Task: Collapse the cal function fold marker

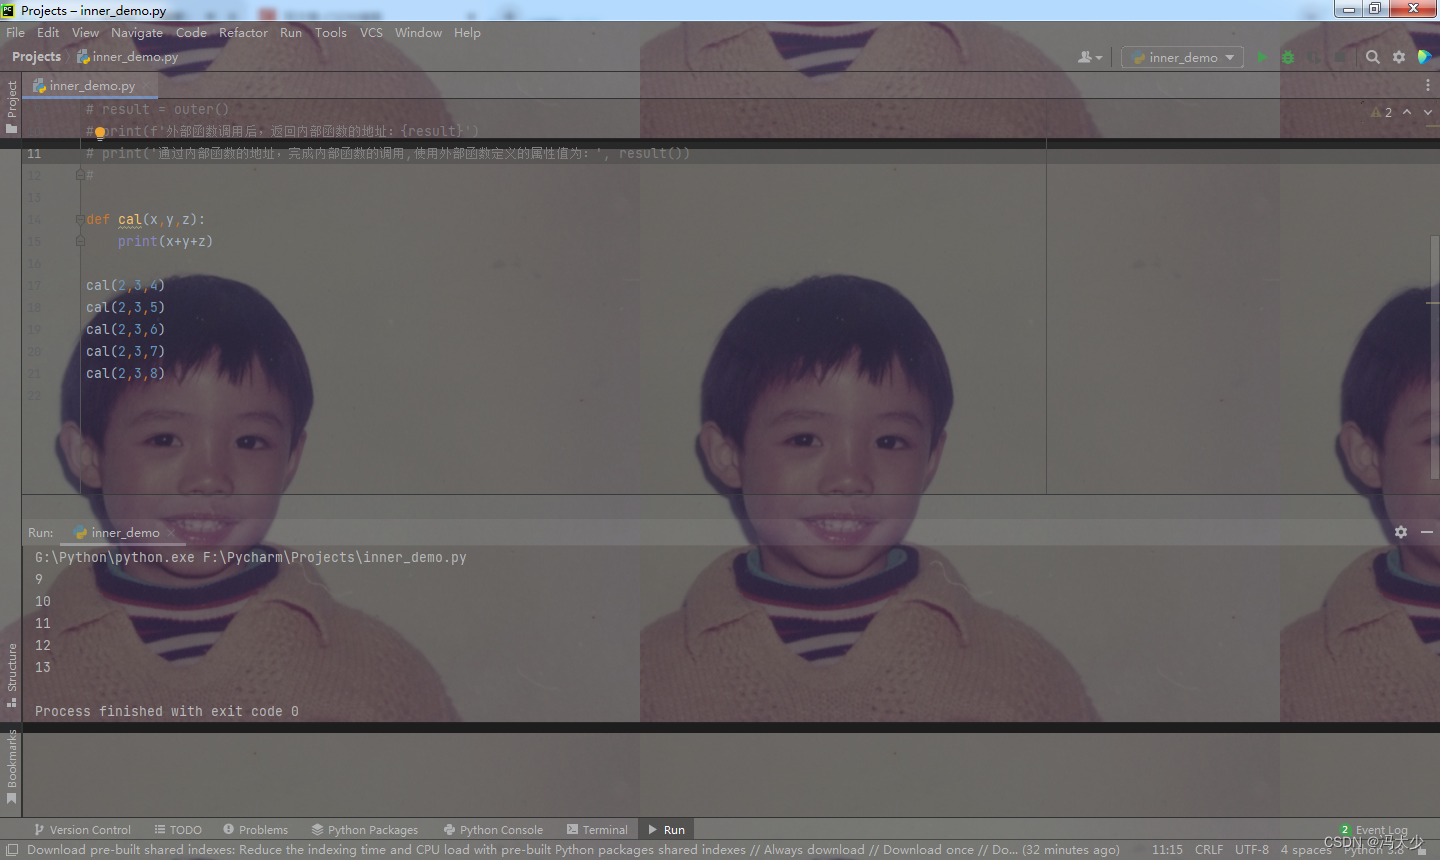Action: (80, 219)
